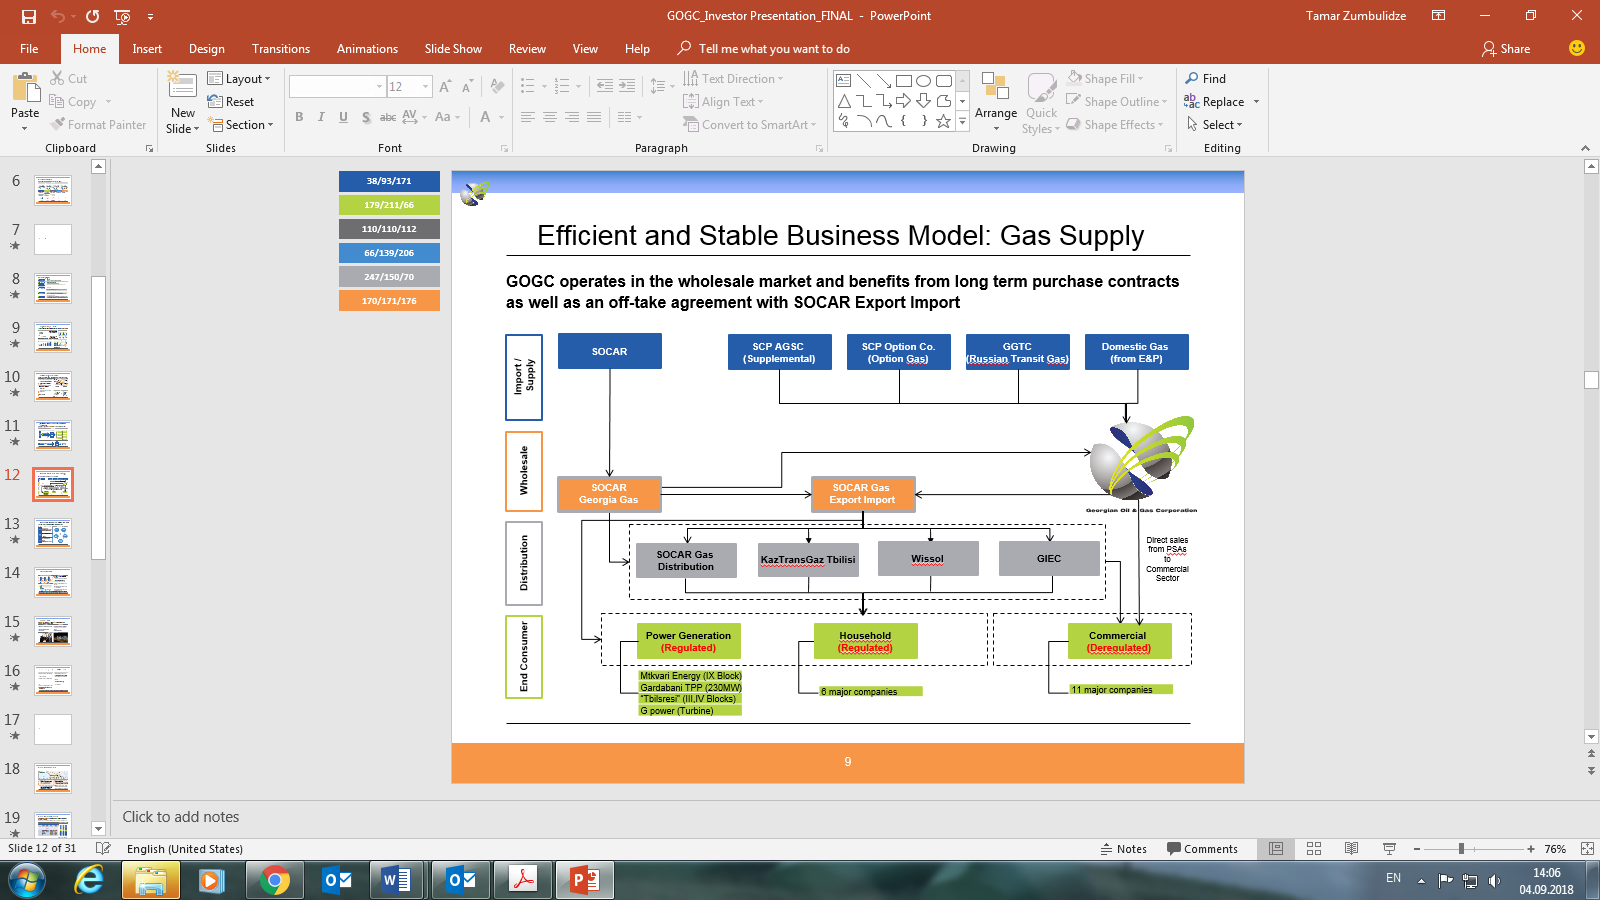The image size is (1600, 900).
Task: Click the Redo/Repeat icon in quick access toolbar
Action: coord(92,16)
